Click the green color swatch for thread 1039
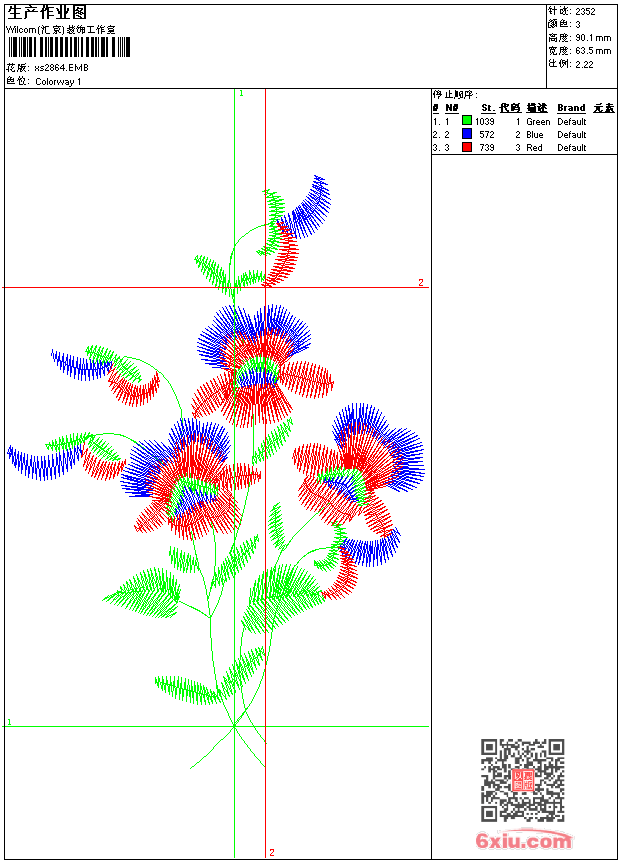Image resolution: width=620 pixels, height=860 pixels. 467,121
